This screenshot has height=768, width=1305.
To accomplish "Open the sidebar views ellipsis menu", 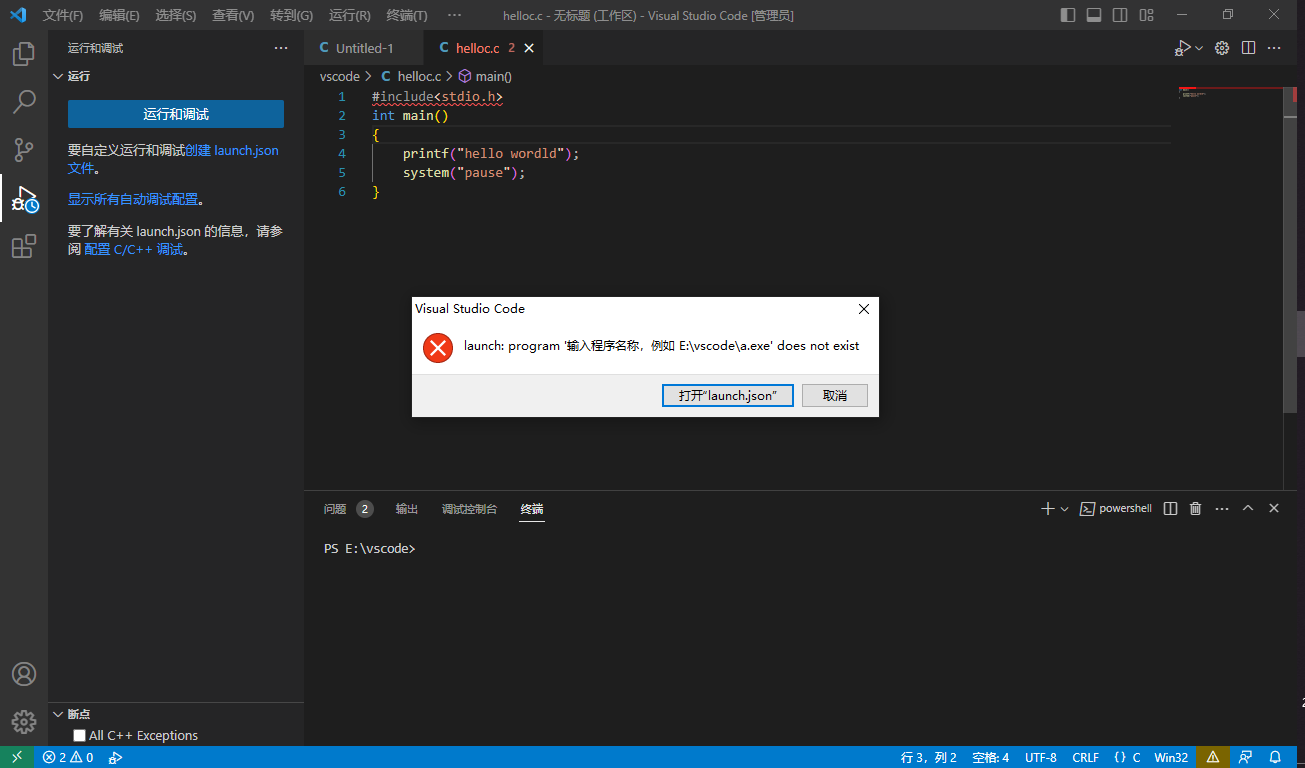I will [281, 48].
